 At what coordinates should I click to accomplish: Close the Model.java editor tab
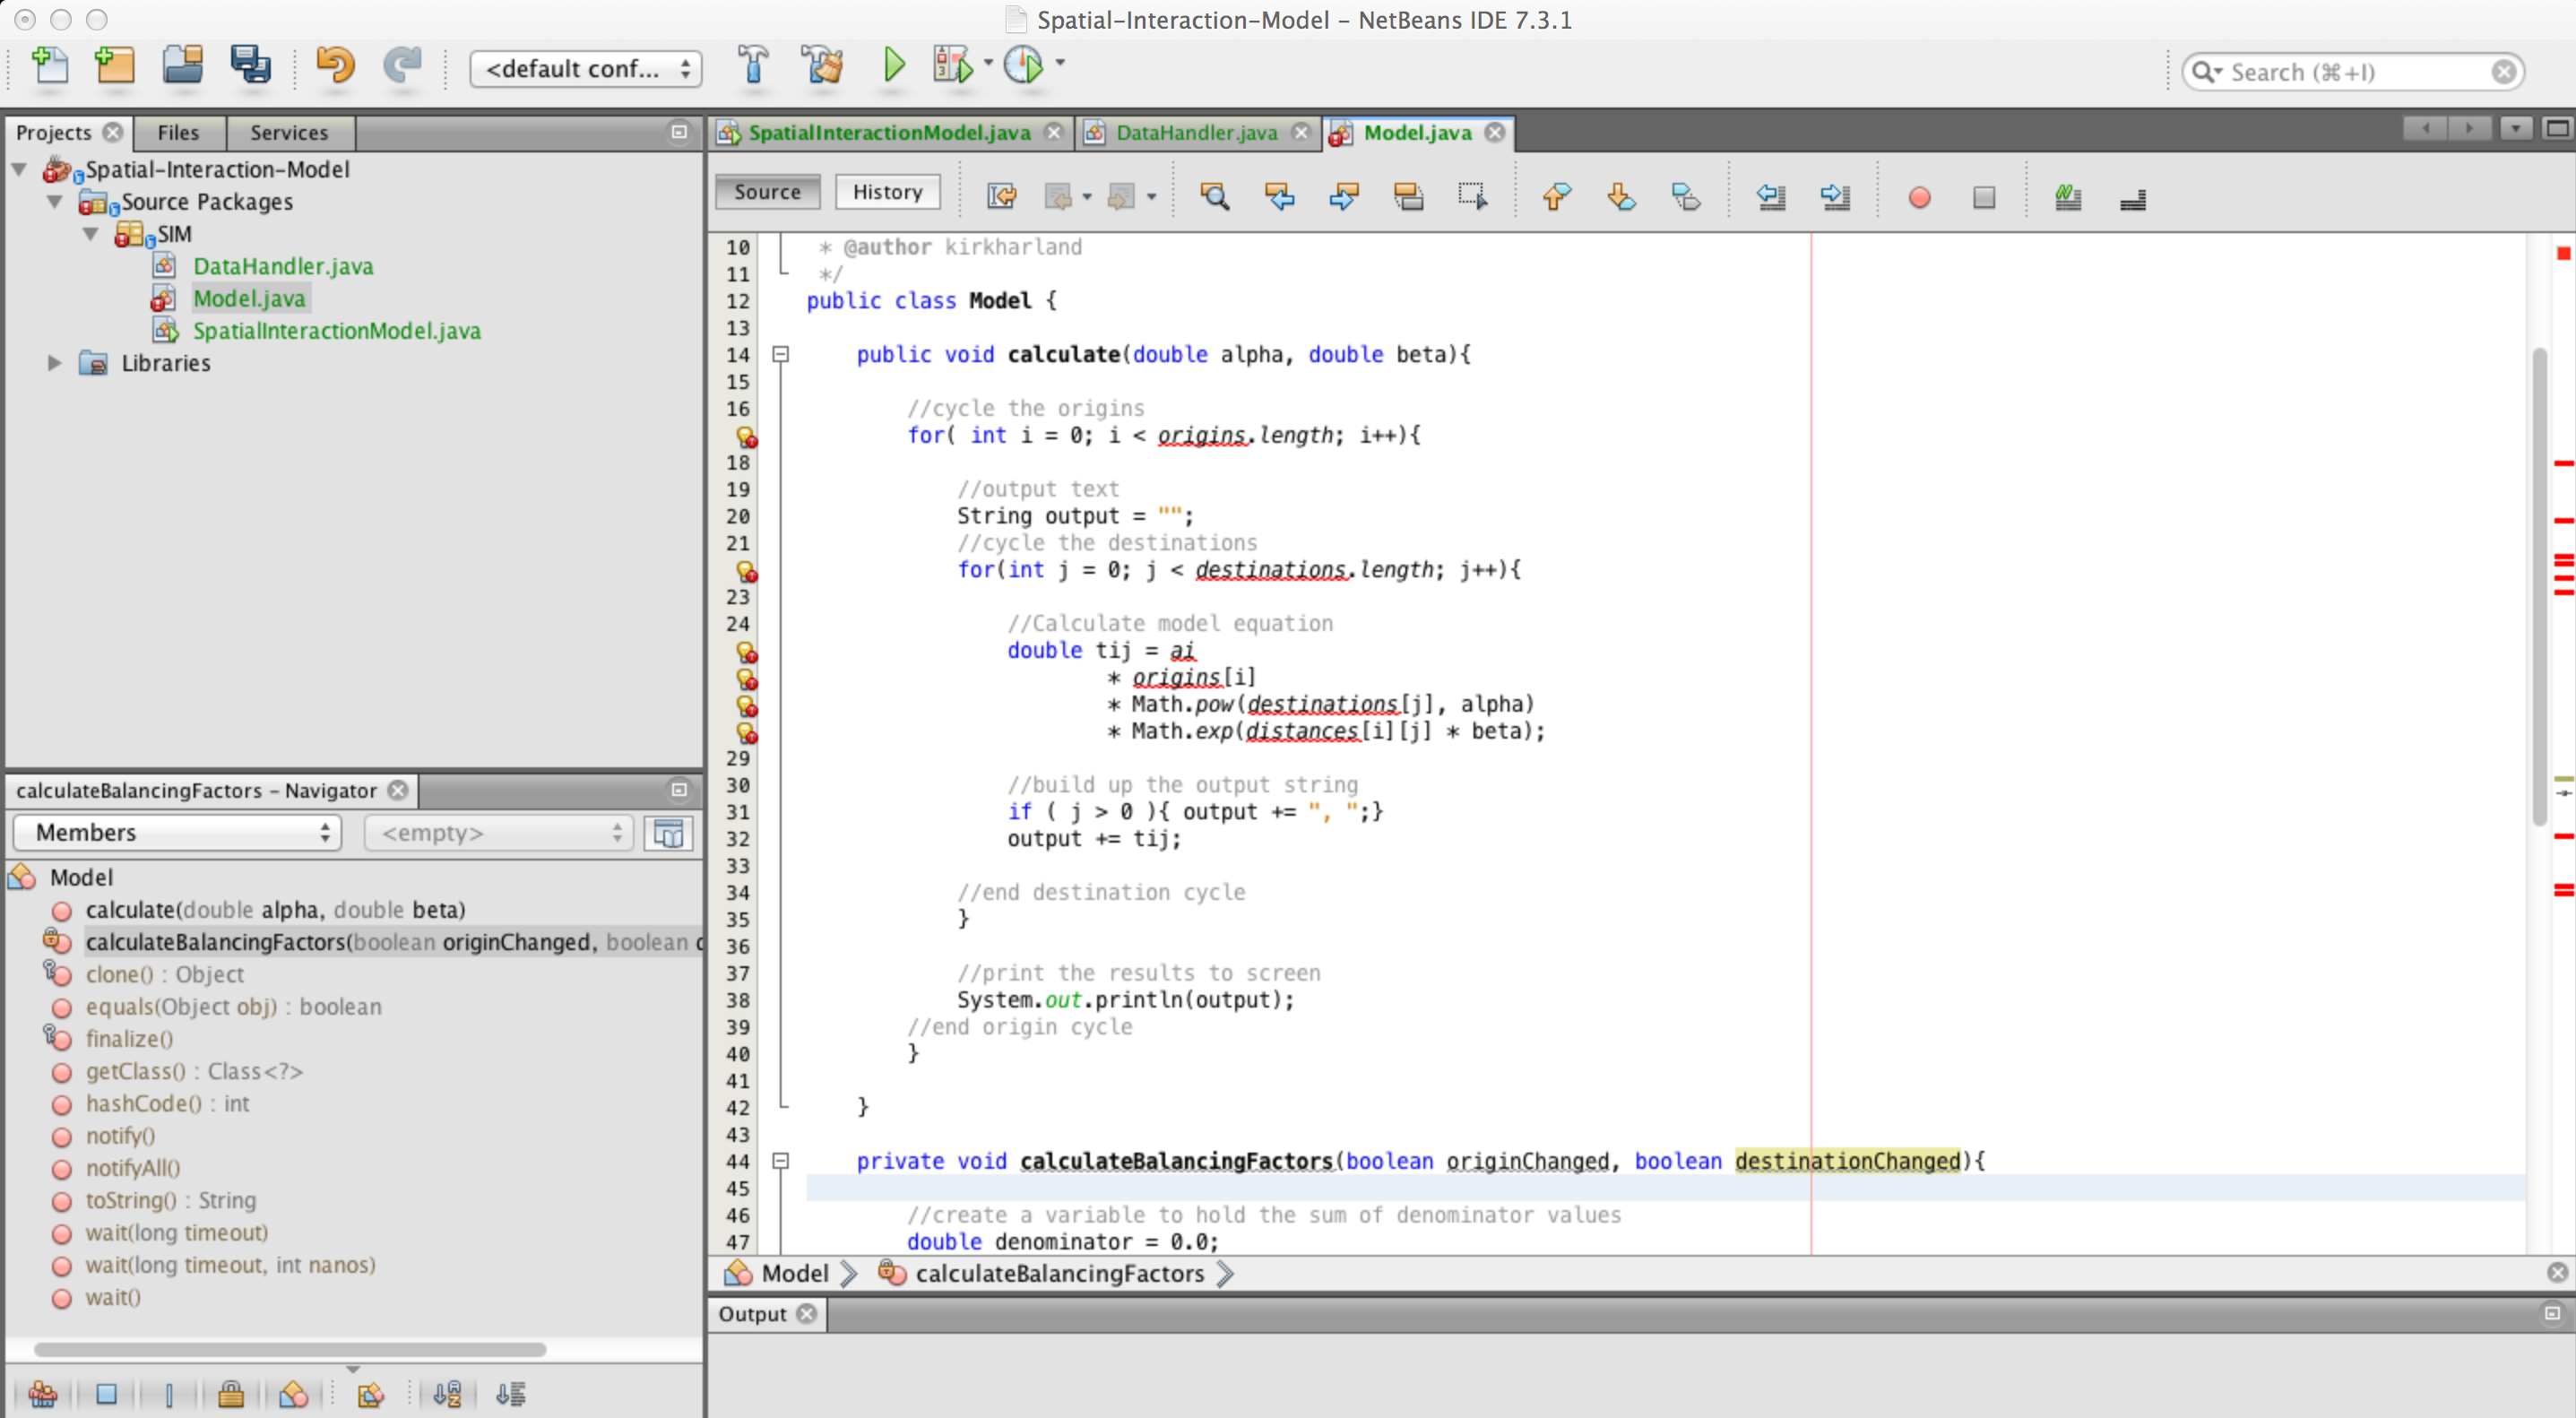click(1494, 133)
